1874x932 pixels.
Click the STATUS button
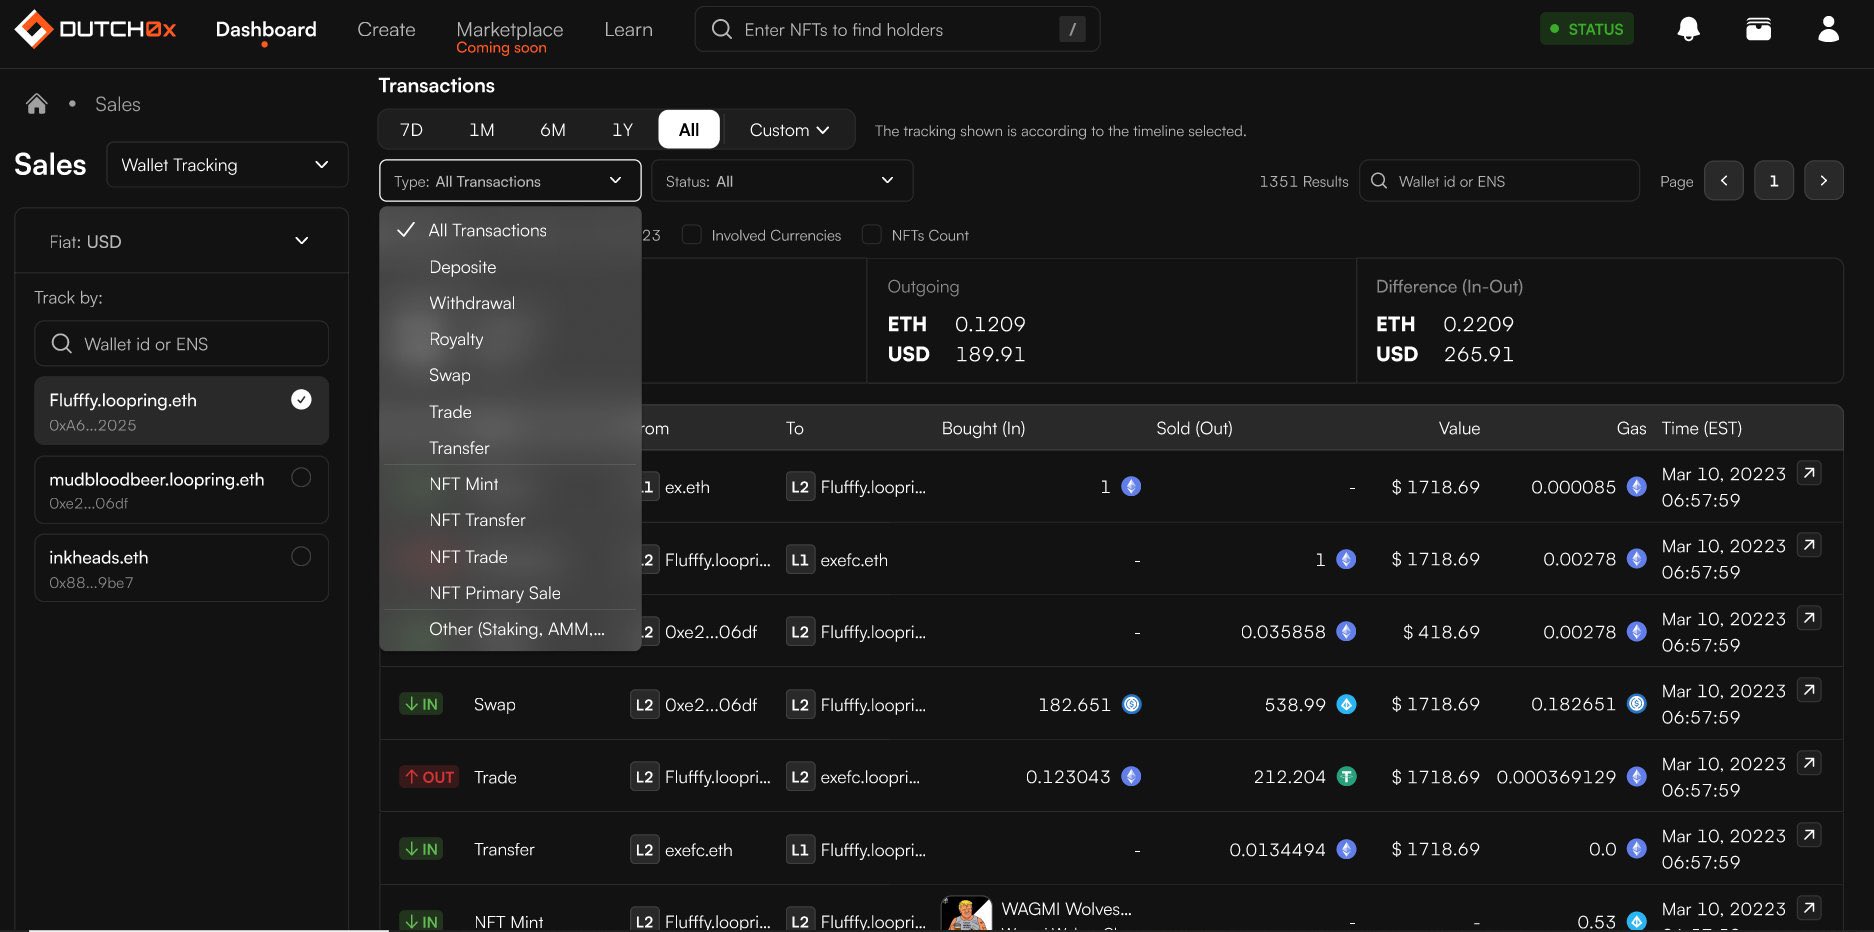coord(1587,29)
